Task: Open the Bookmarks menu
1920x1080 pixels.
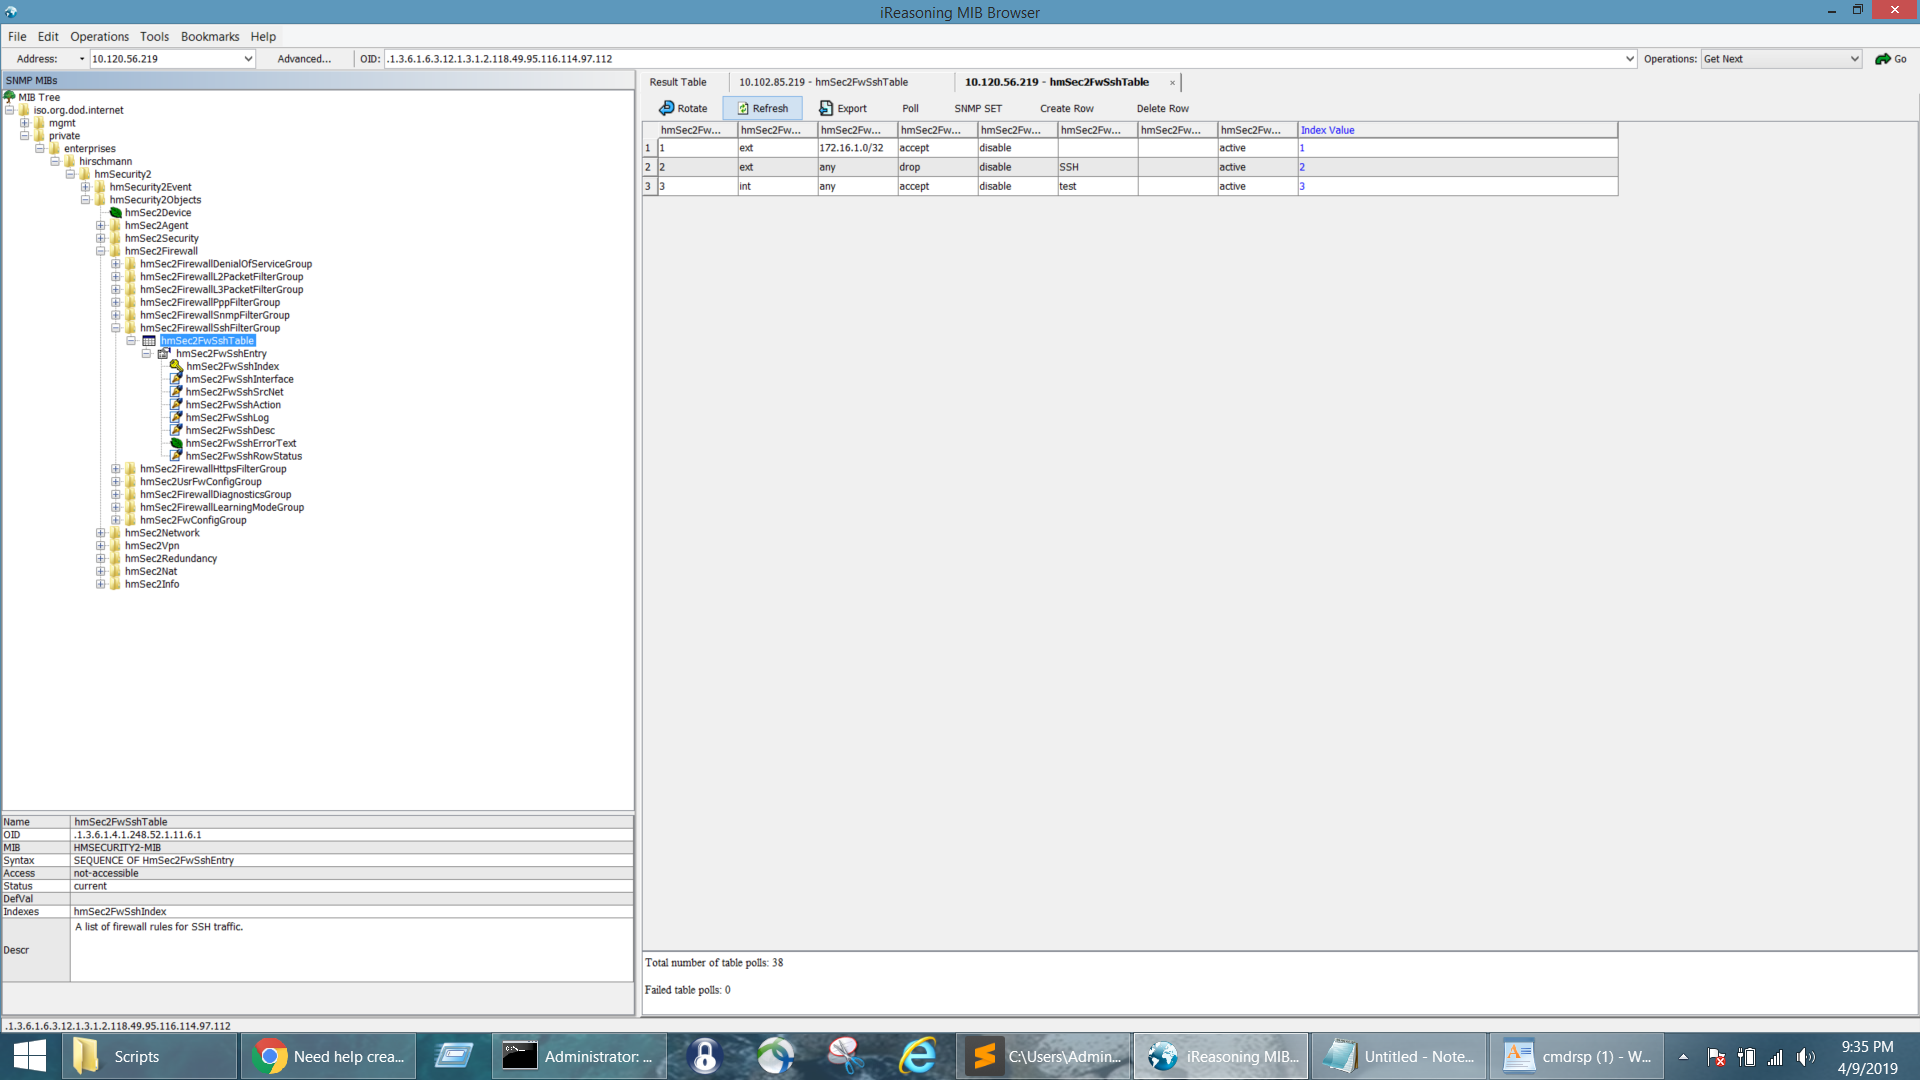Action: pyautogui.click(x=210, y=36)
